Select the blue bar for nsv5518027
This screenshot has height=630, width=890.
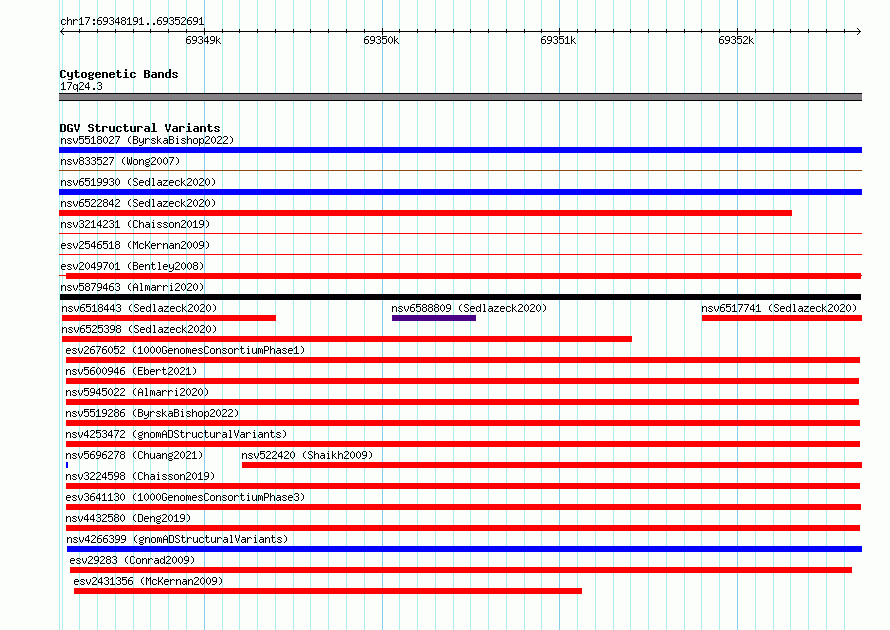(460, 150)
